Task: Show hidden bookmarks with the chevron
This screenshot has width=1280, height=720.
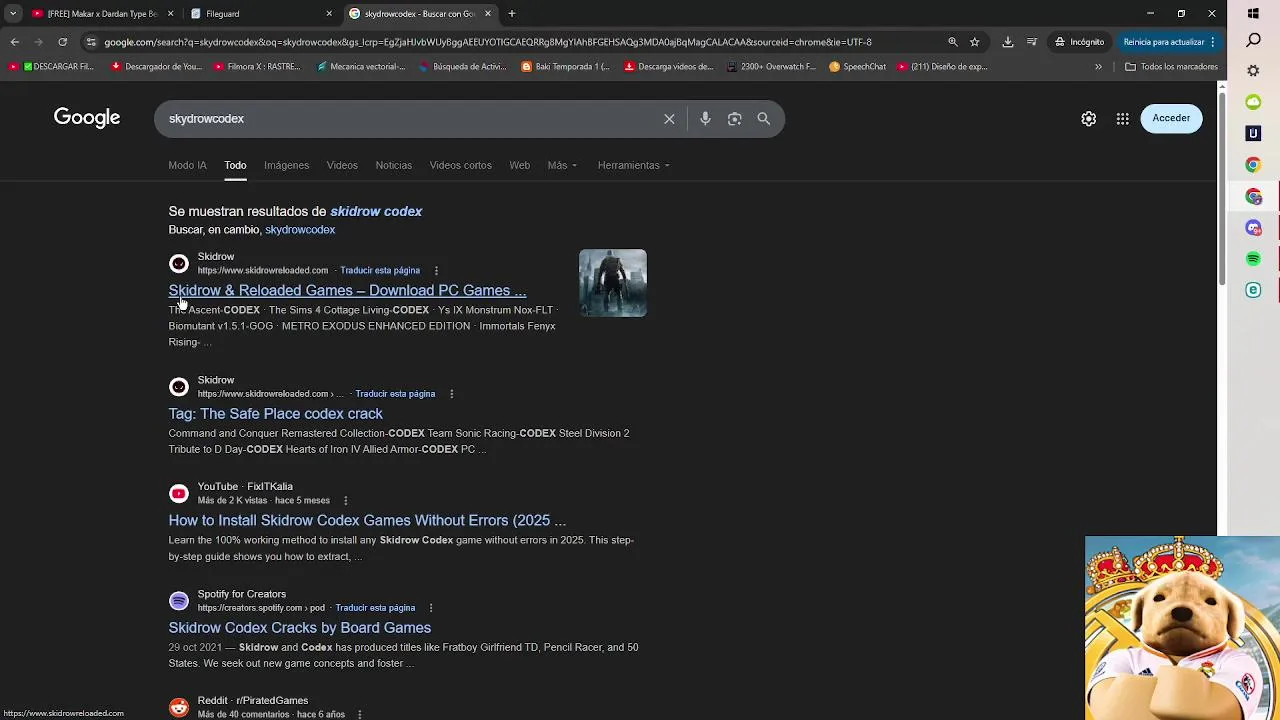Action: (x=1098, y=67)
